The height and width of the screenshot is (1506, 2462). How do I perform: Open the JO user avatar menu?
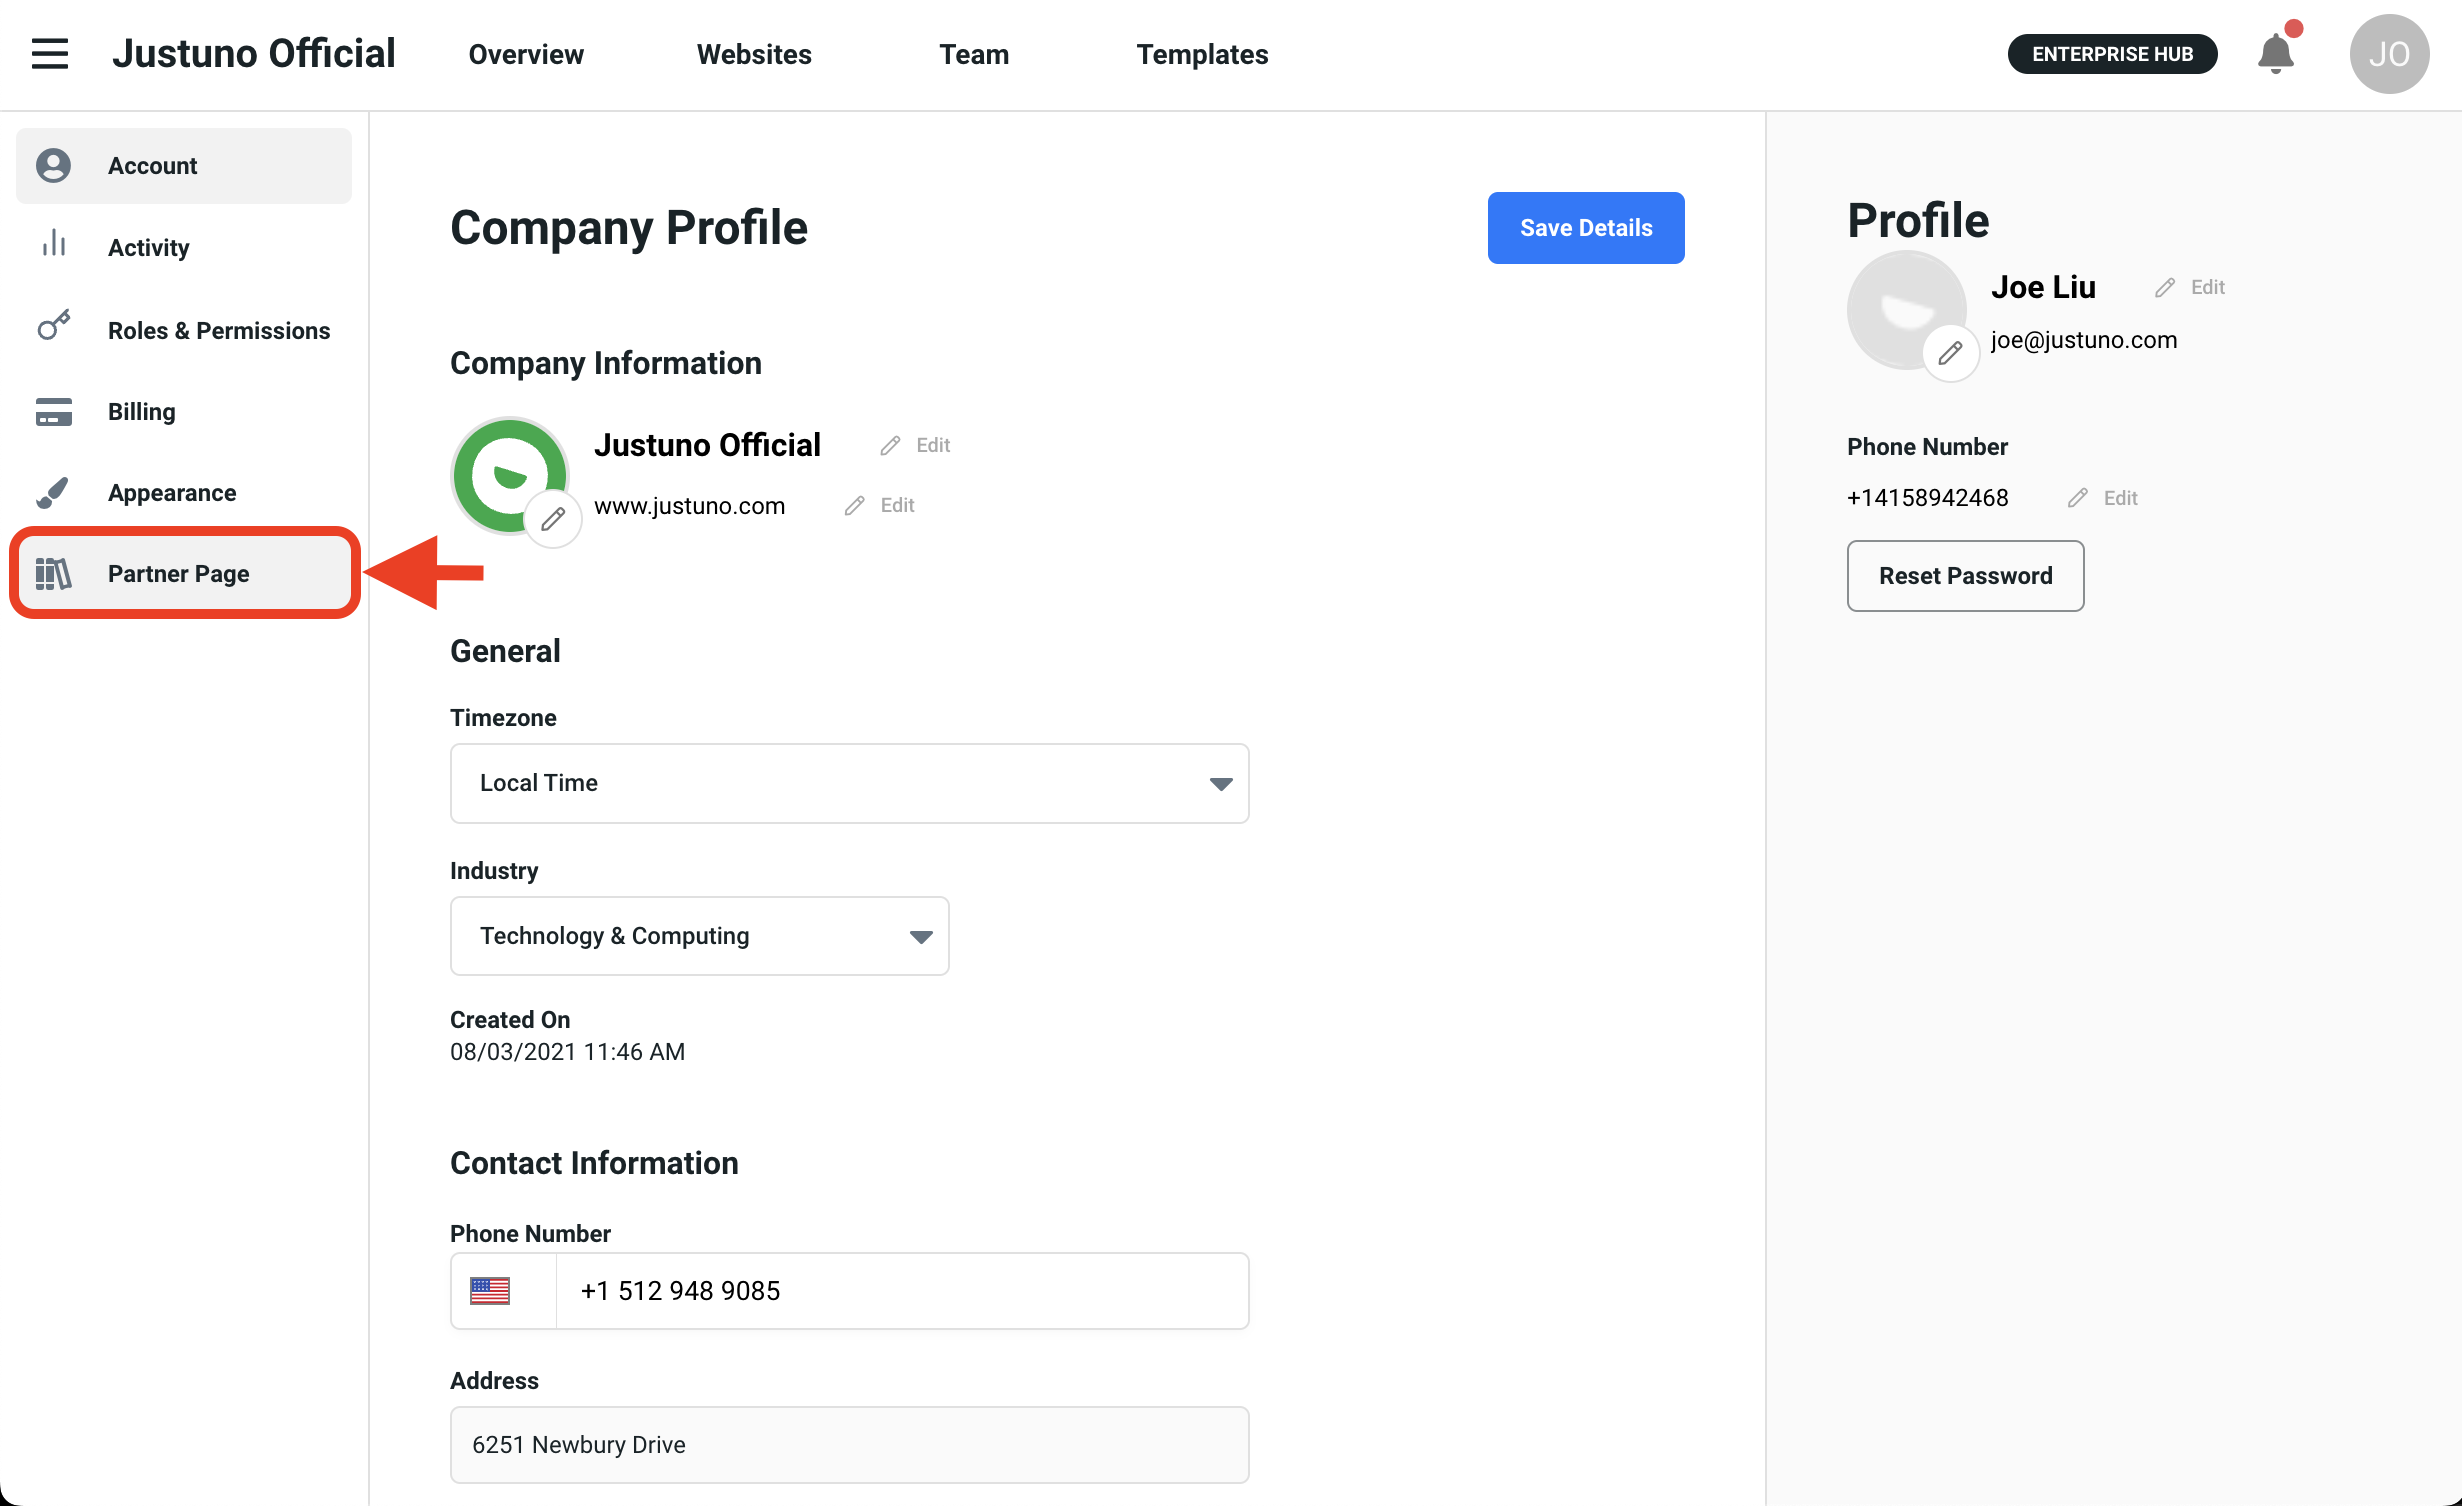2389,54
